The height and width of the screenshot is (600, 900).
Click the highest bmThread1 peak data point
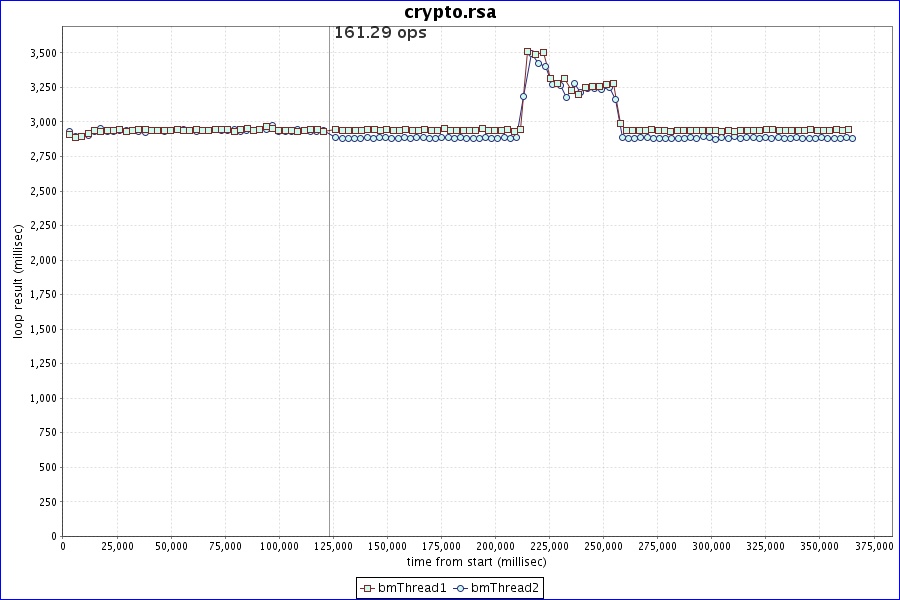coord(528,51)
